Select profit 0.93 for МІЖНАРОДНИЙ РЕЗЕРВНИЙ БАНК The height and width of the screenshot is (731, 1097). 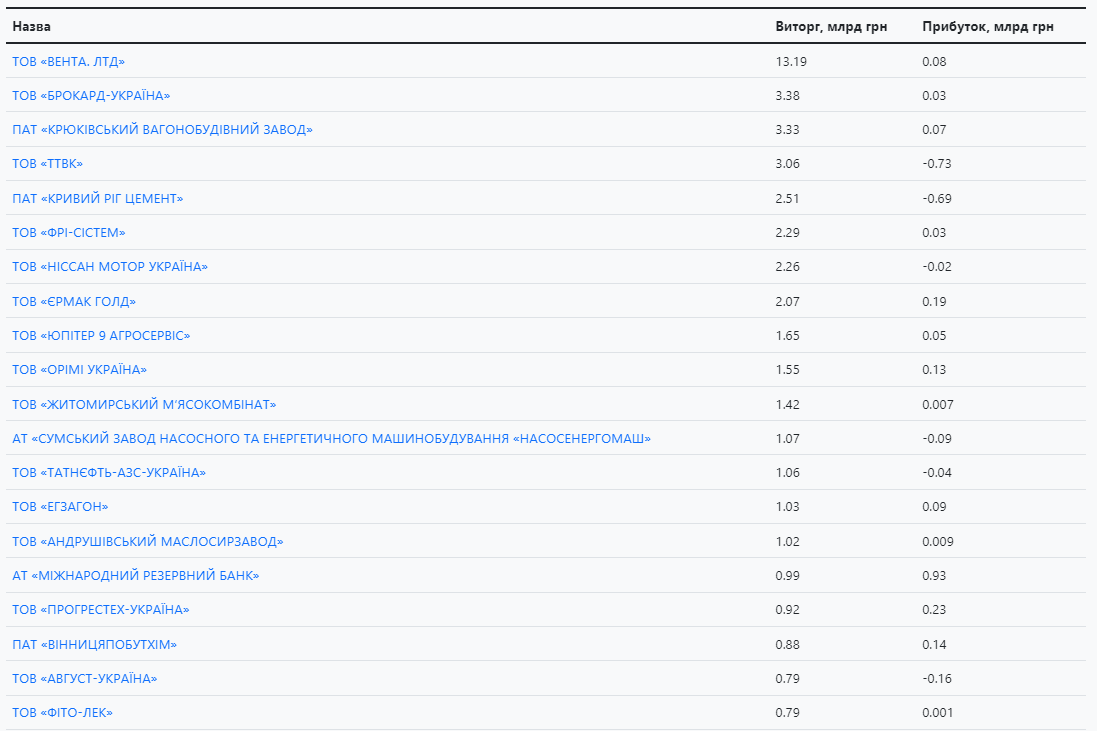tap(934, 576)
